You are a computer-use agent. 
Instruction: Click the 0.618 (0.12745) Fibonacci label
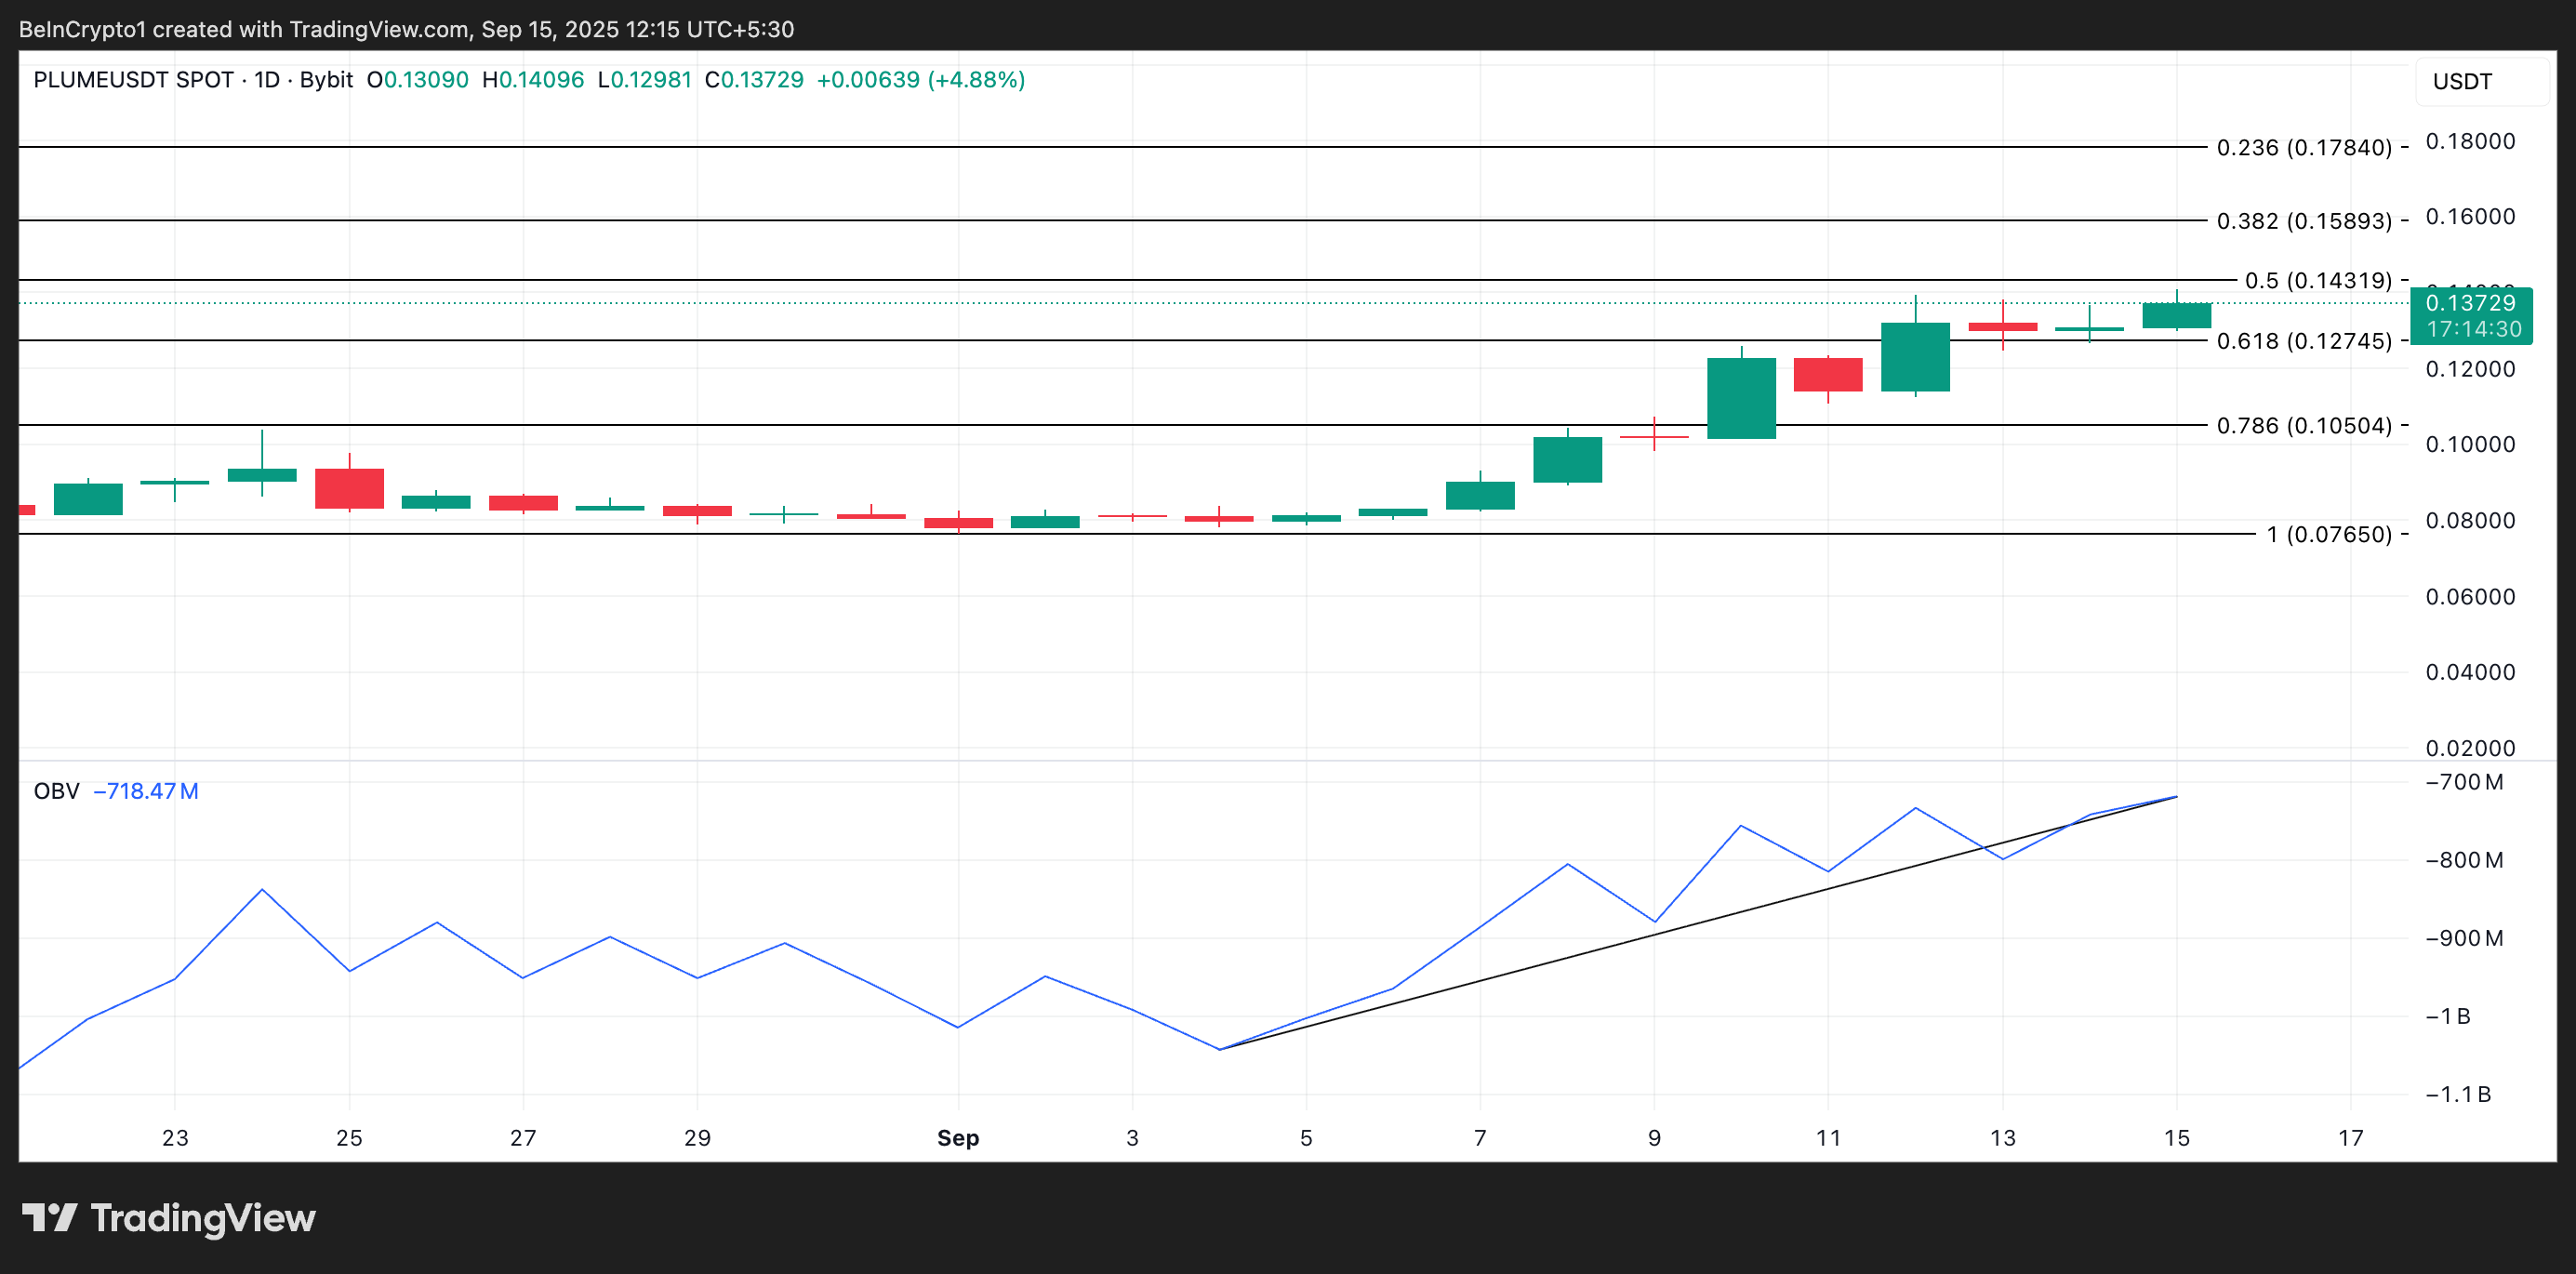point(2296,342)
